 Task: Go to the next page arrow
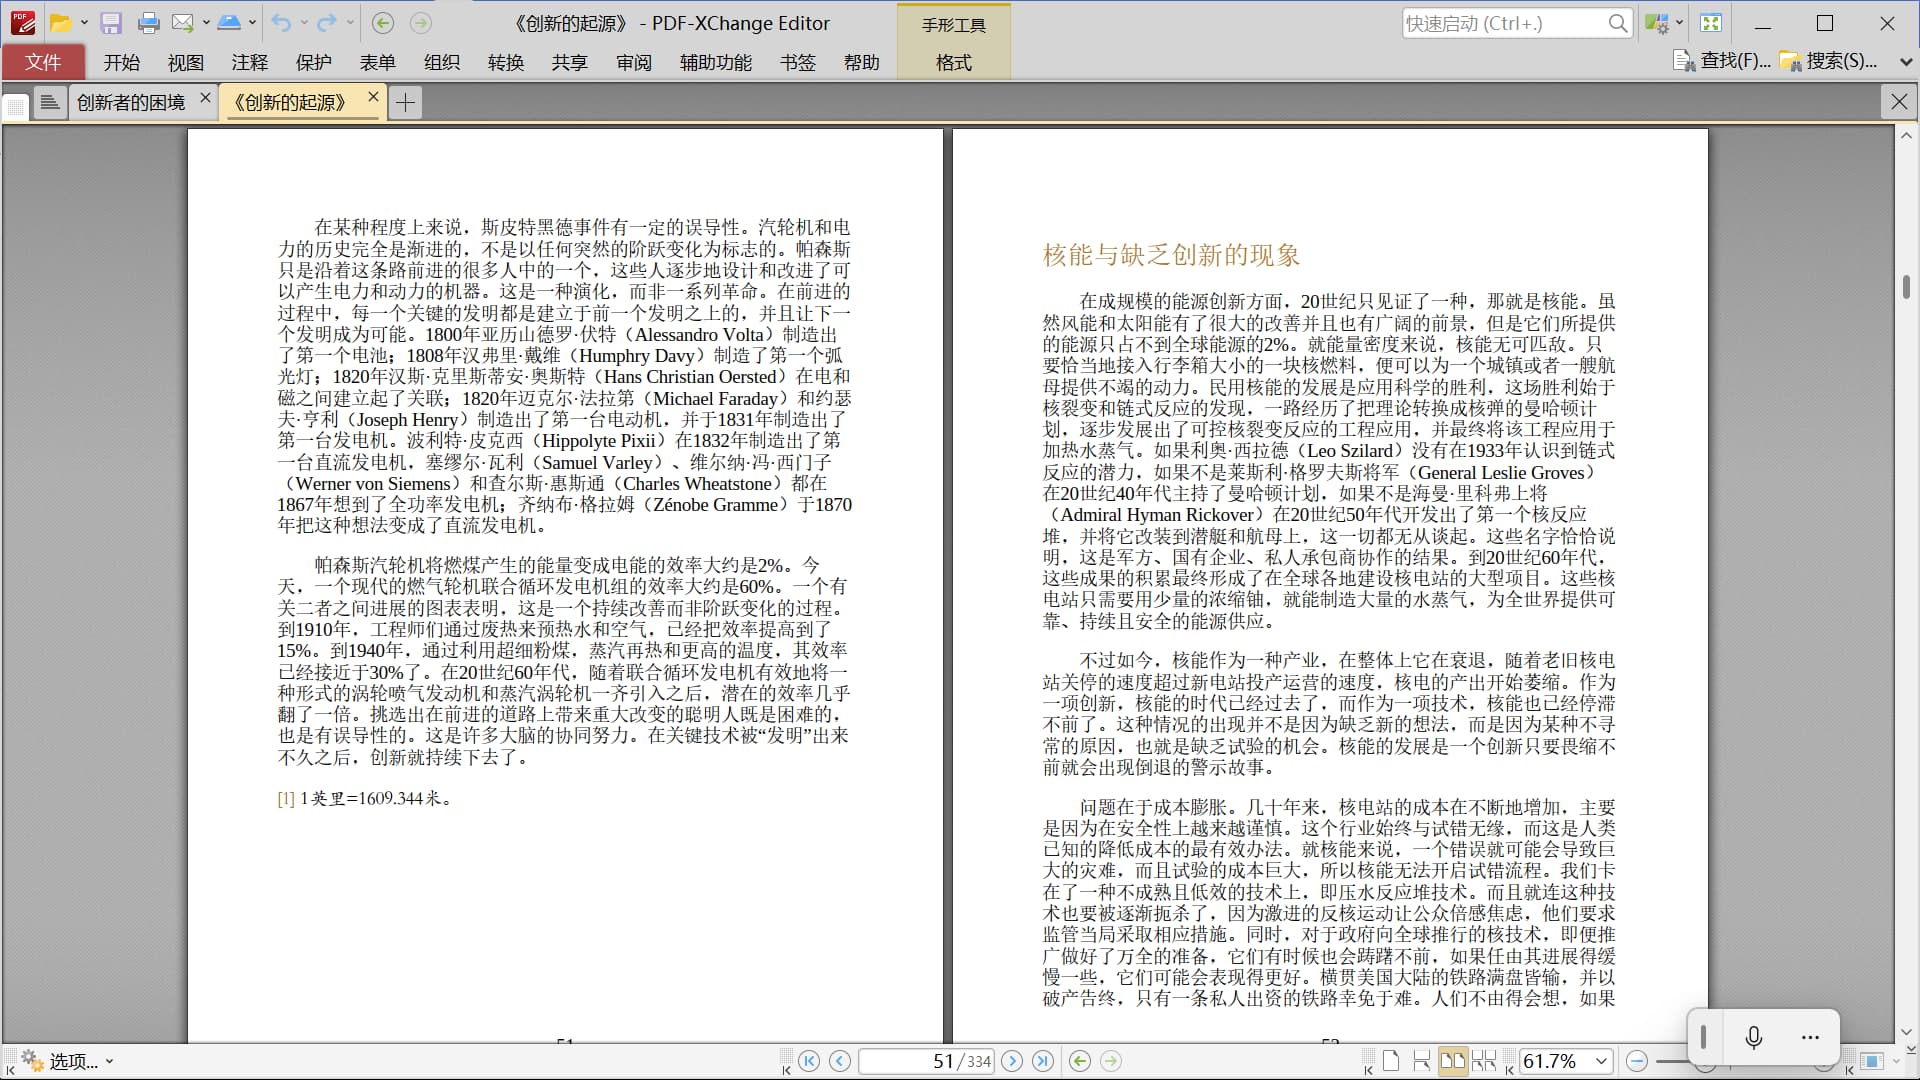[1012, 1061]
